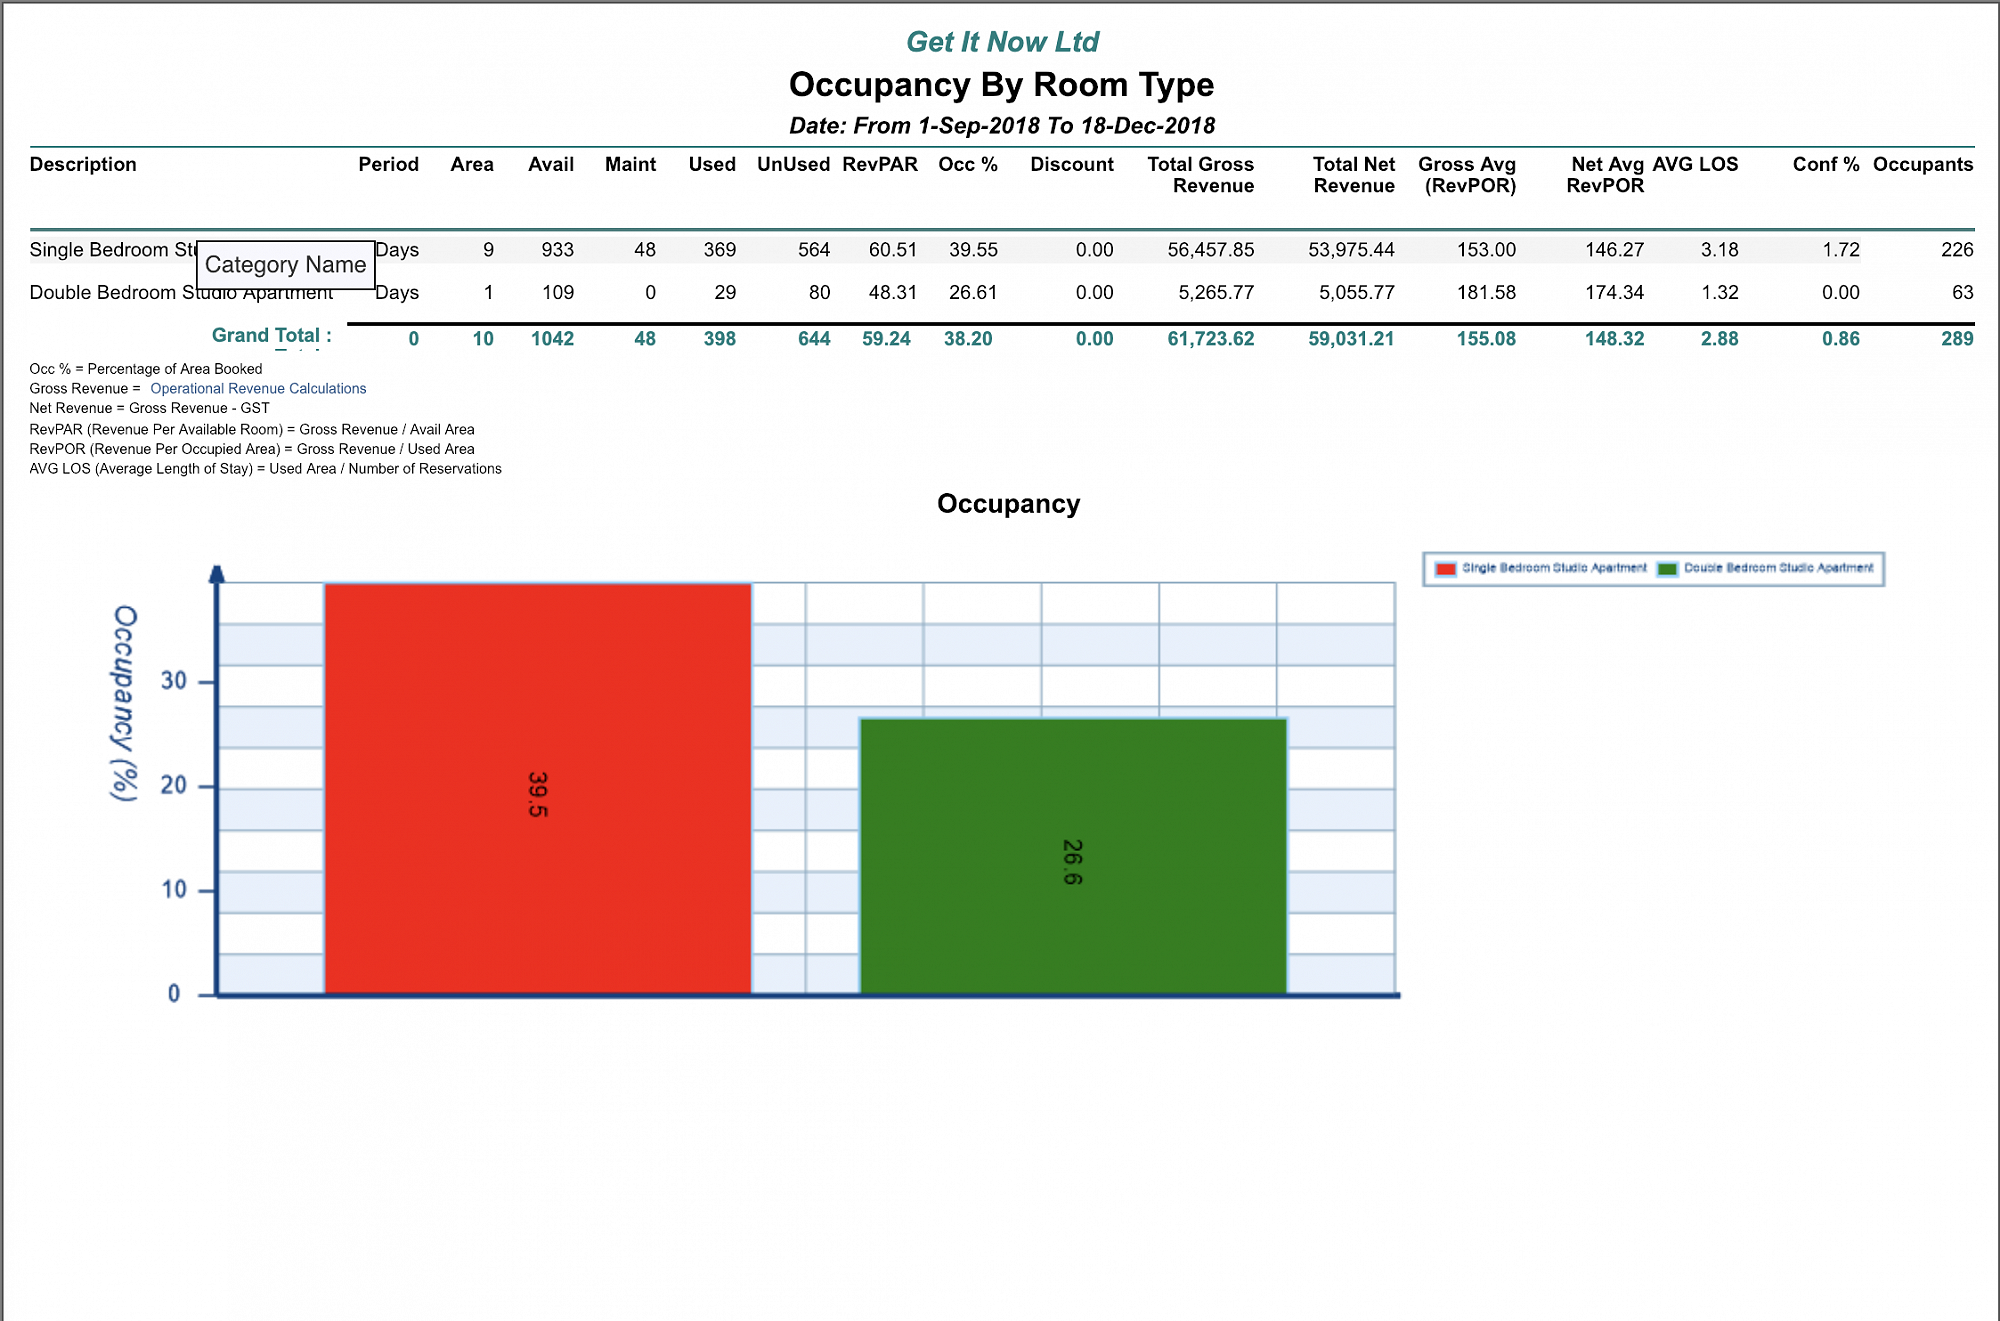
Task: Click the Get It Now Ltd title
Action: coord(1002,42)
